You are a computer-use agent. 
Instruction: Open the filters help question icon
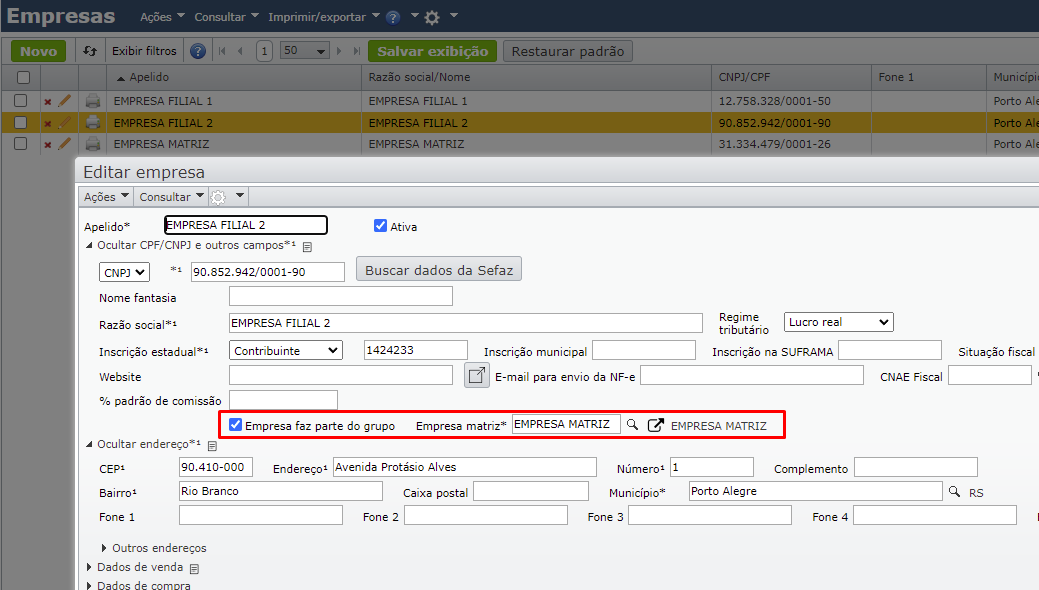coord(197,51)
